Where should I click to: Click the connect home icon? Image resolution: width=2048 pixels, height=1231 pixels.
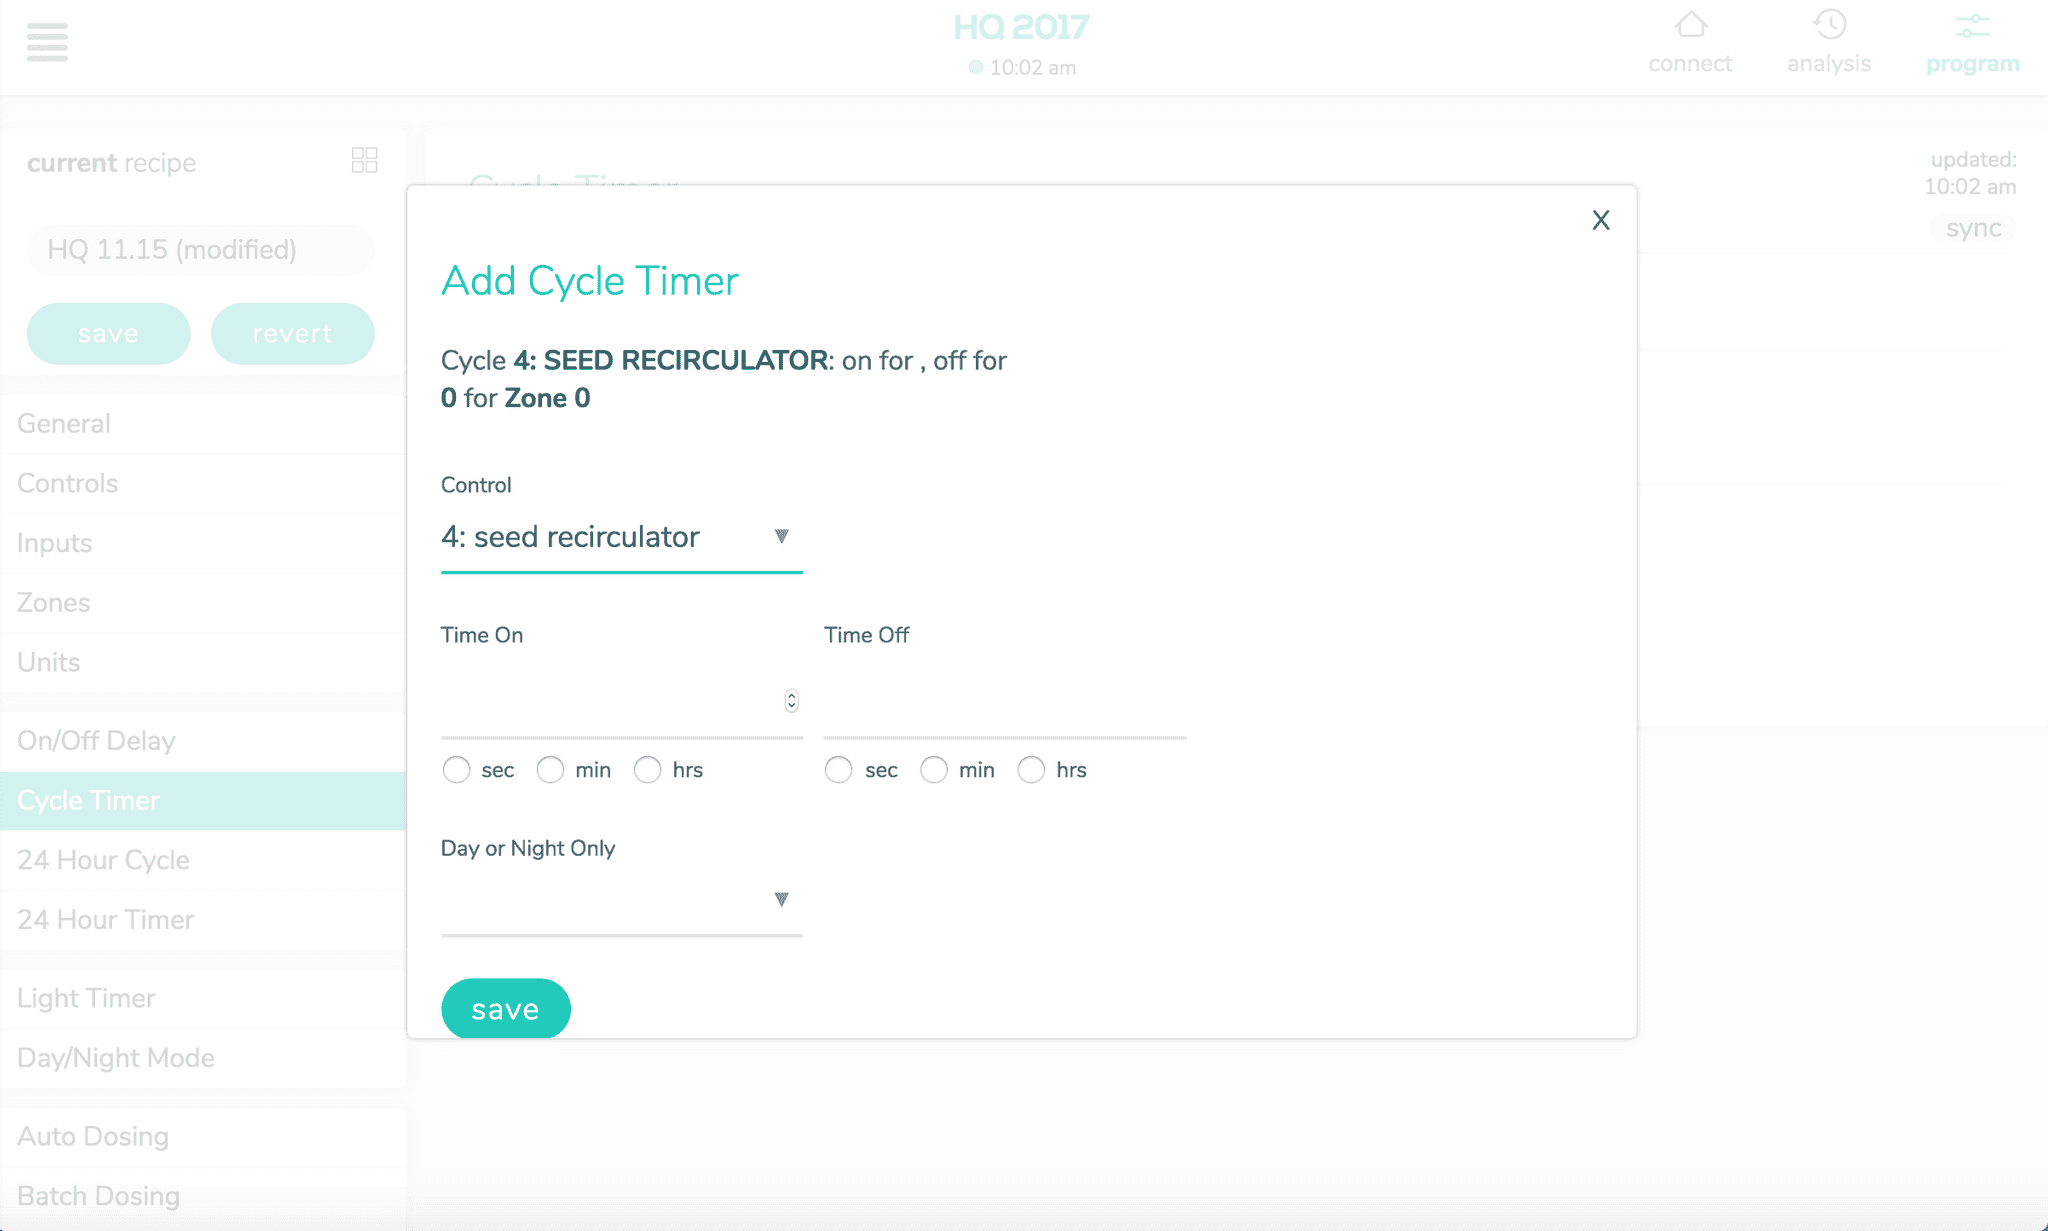(x=1690, y=25)
